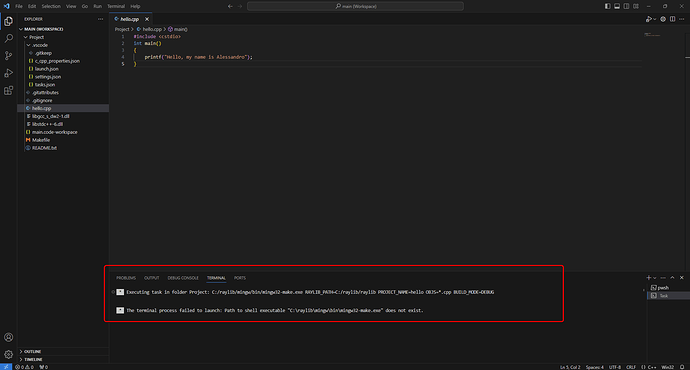Click the remote window icon in status bar
Screen dimensions: 690x370
(6, 367)
